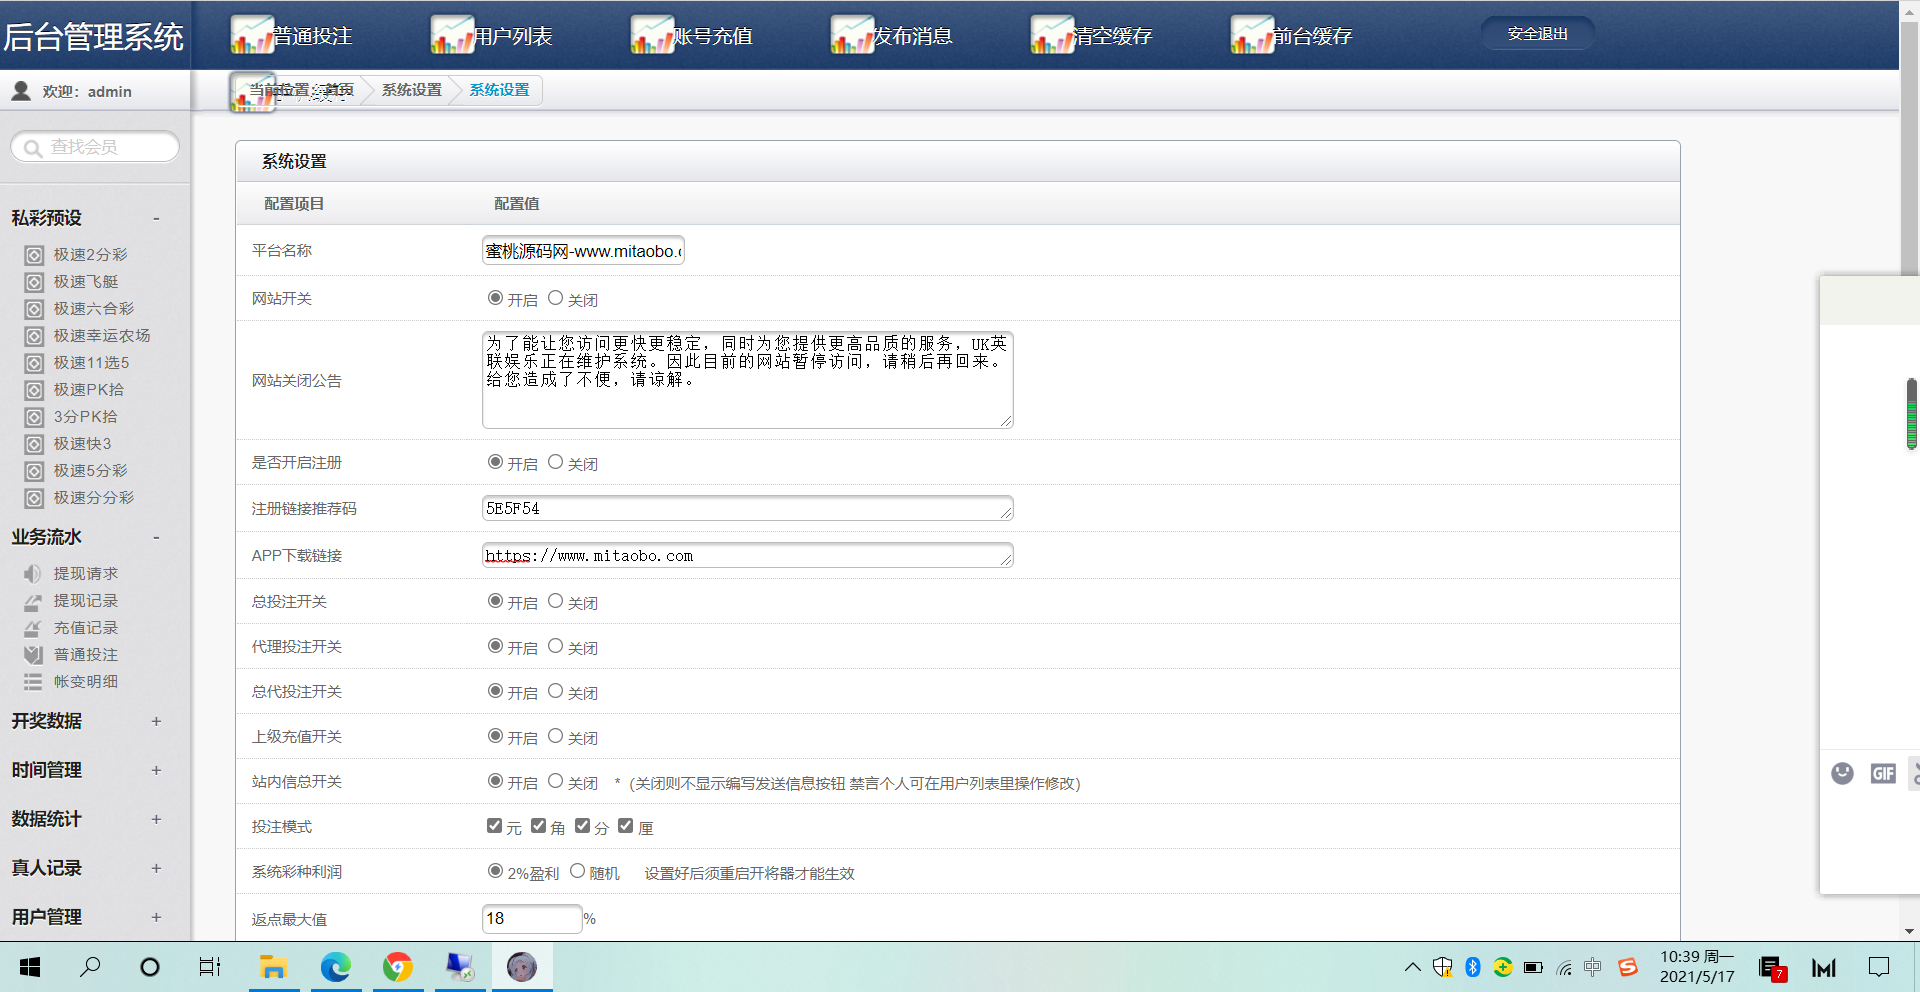This screenshot has height=992, width=1920.
Task: Click the 账号充值 chart icon in header
Action: point(652,35)
